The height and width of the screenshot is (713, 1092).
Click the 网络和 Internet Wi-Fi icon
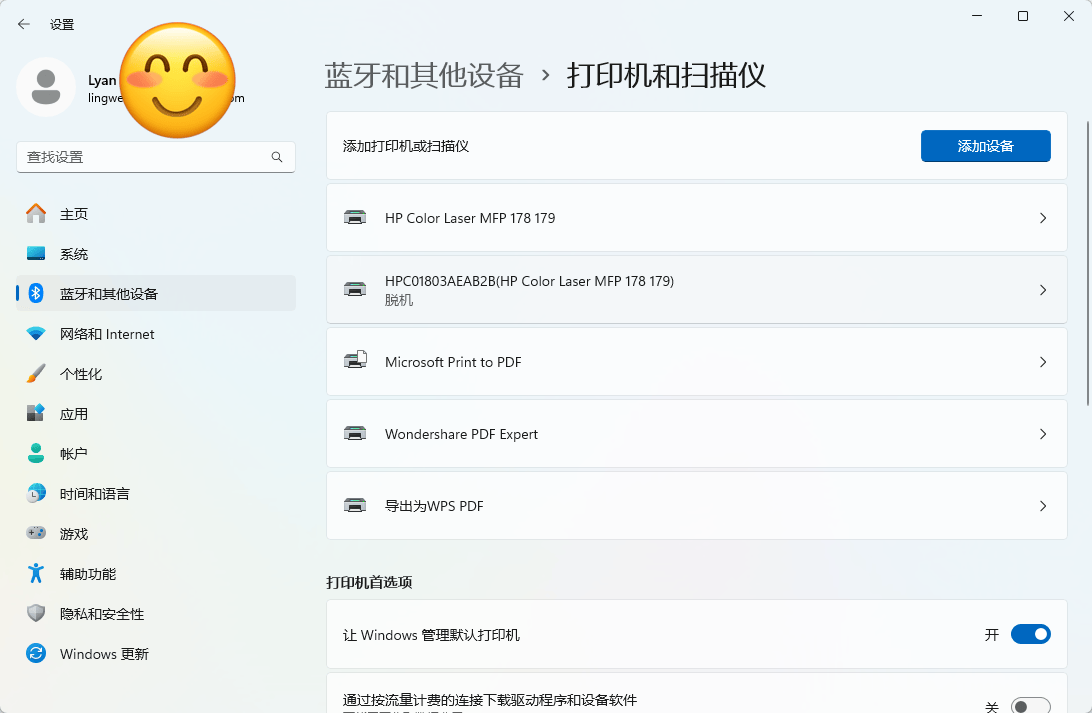coord(36,334)
